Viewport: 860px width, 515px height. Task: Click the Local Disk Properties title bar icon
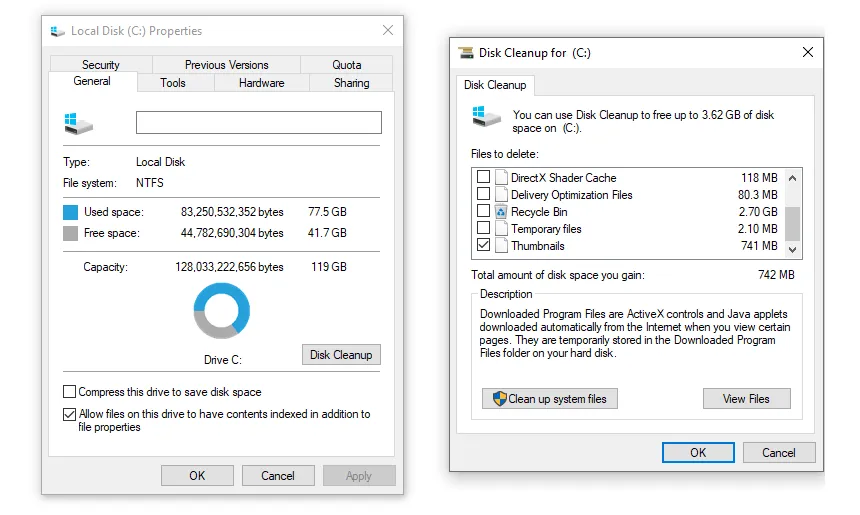pyautogui.click(x=58, y=31)
